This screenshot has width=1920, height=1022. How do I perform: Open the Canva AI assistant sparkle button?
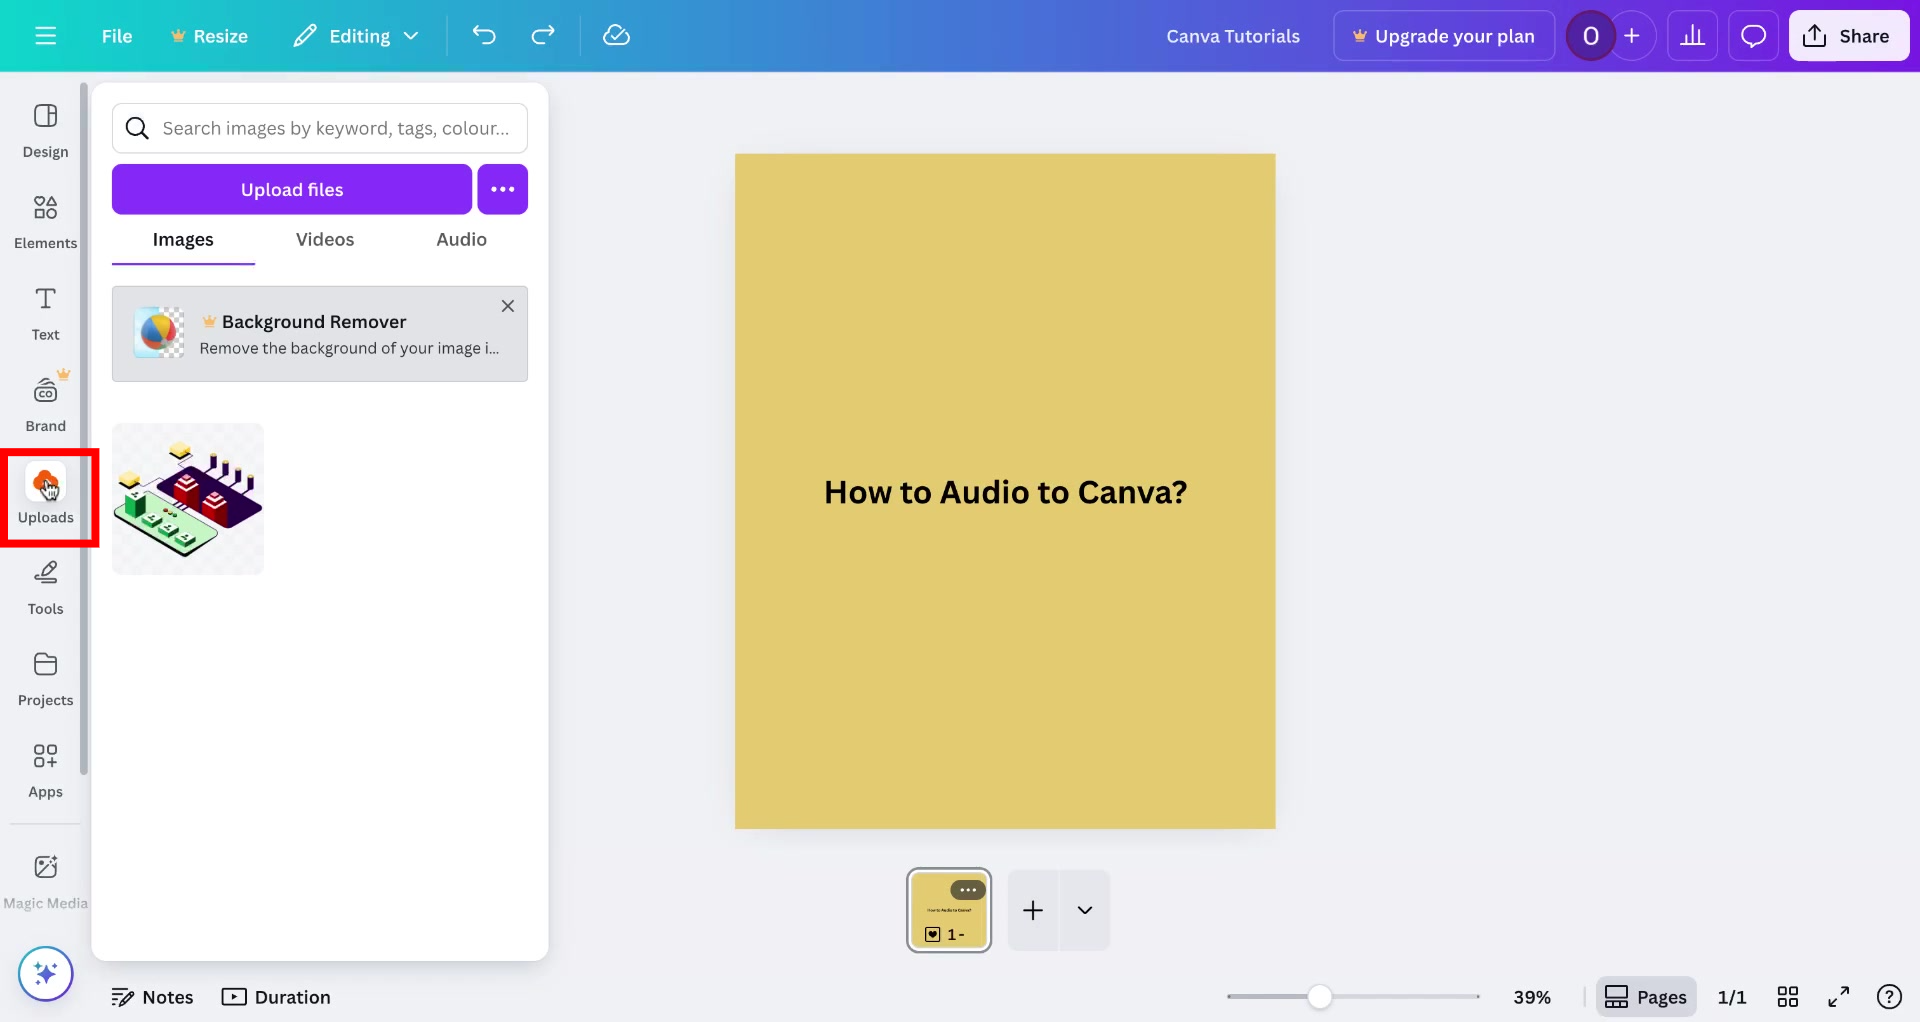(x=45, y=973)
